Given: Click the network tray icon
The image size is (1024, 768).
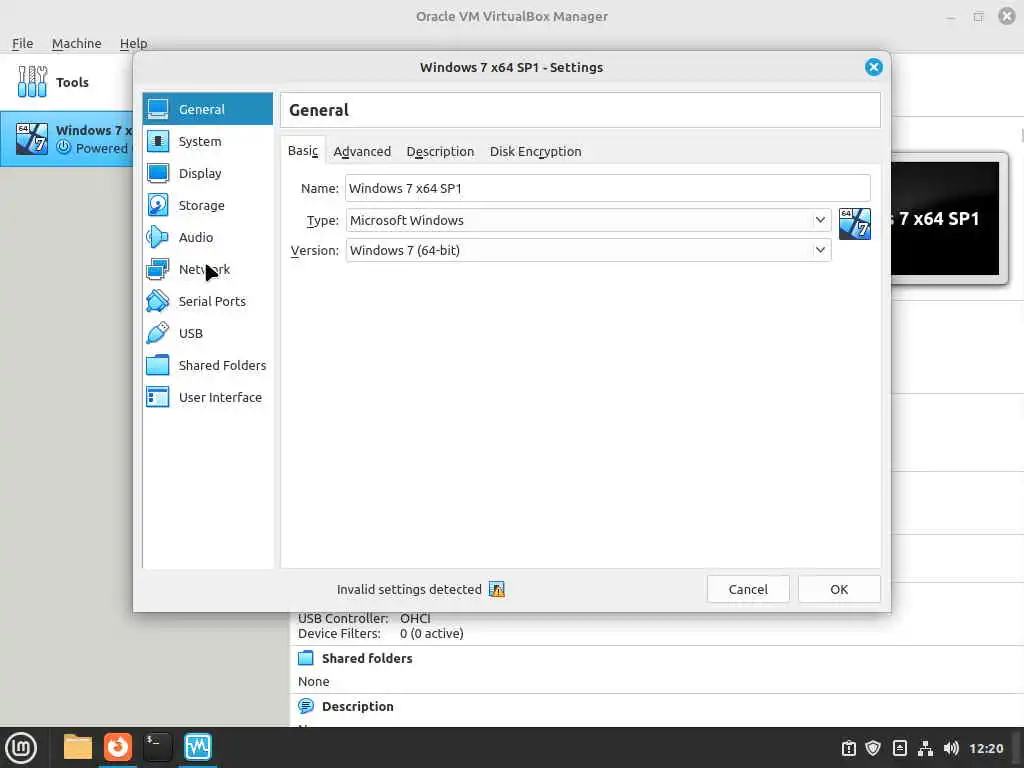Looking at the screenshot, I should (925, 748).
